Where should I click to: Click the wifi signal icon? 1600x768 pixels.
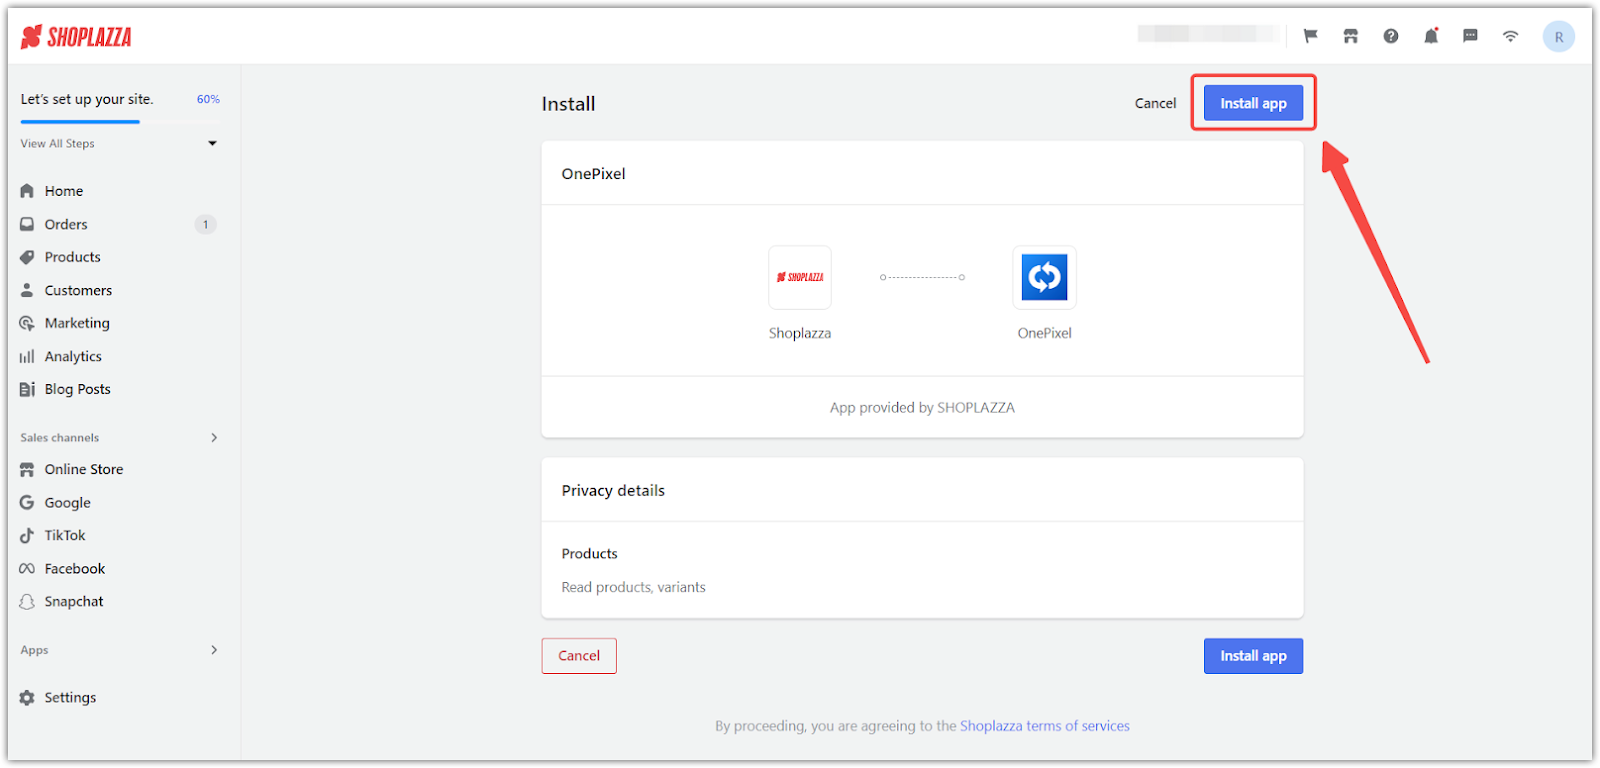point(1510,36)
